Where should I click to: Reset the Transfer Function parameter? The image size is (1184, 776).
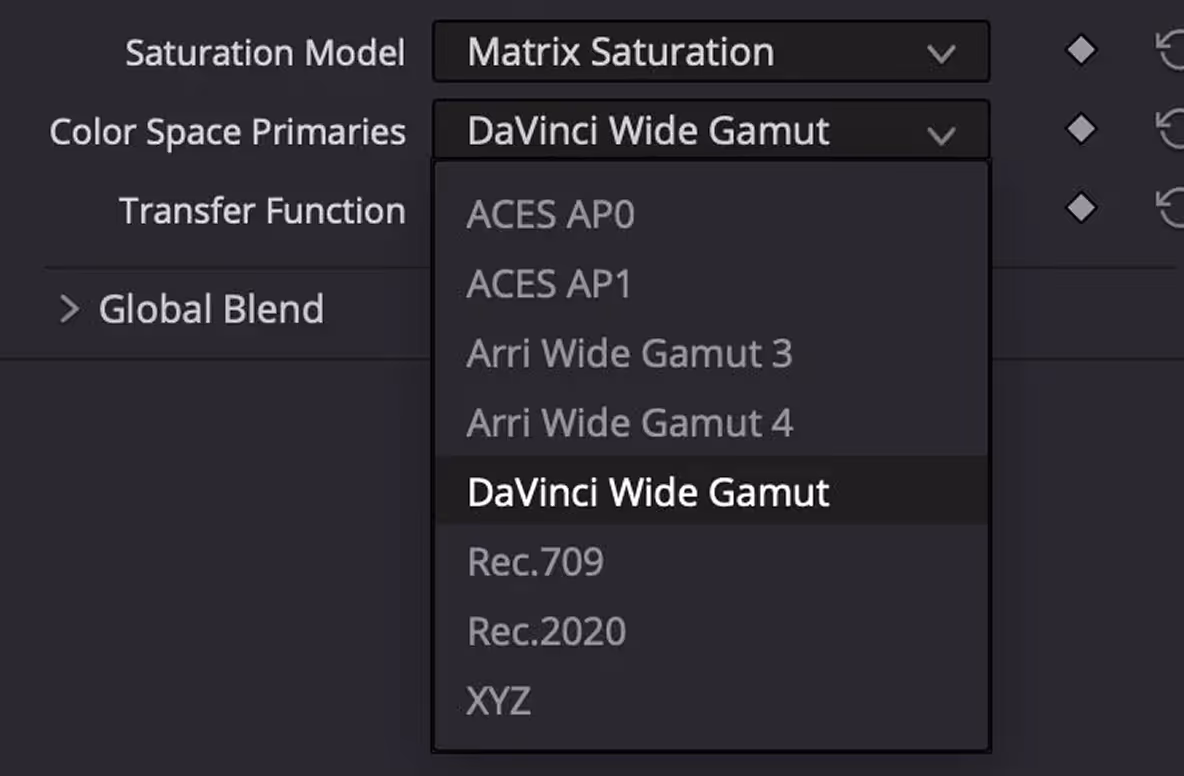pyautogui.click(x=1170, y=208)
